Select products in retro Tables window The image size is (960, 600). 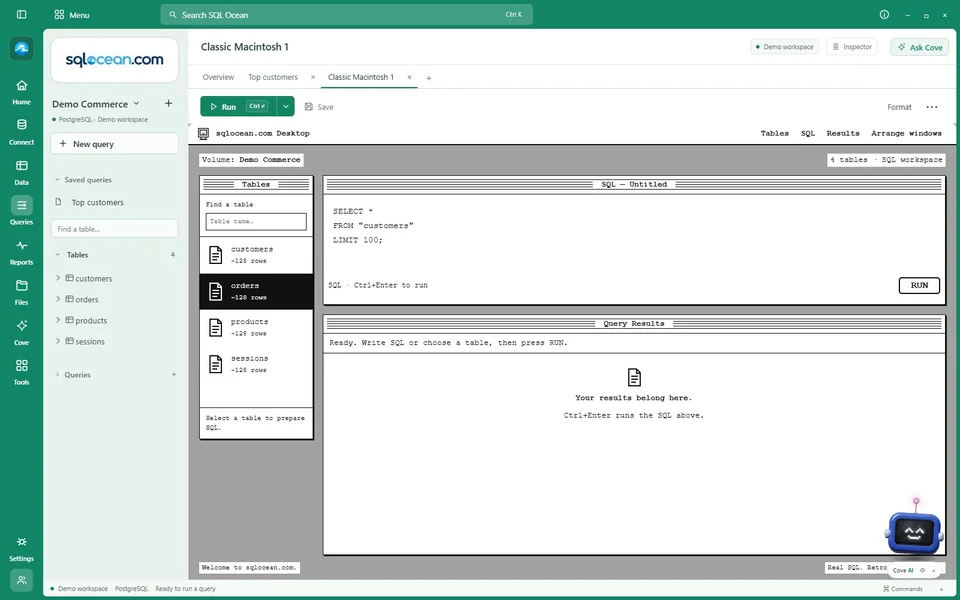point(256,328)
